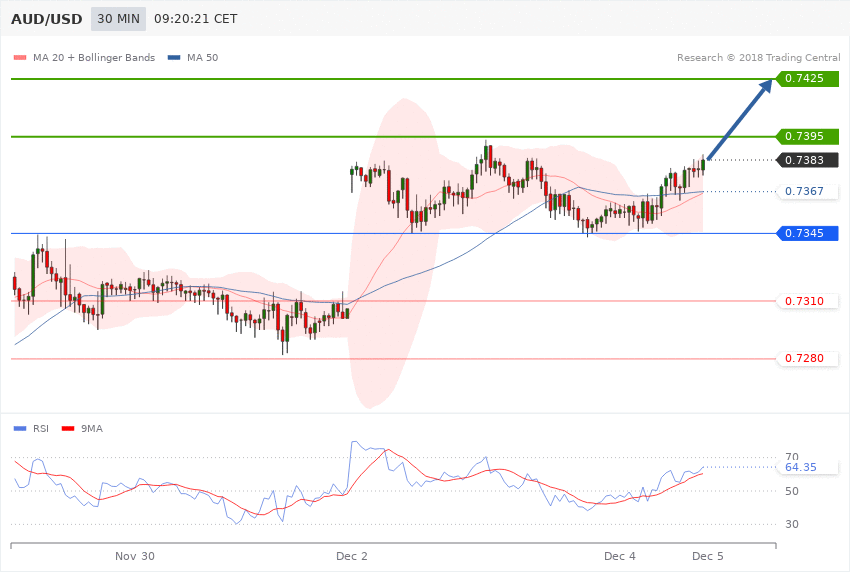Click the RSI 50 level label

tap(792, 491)
